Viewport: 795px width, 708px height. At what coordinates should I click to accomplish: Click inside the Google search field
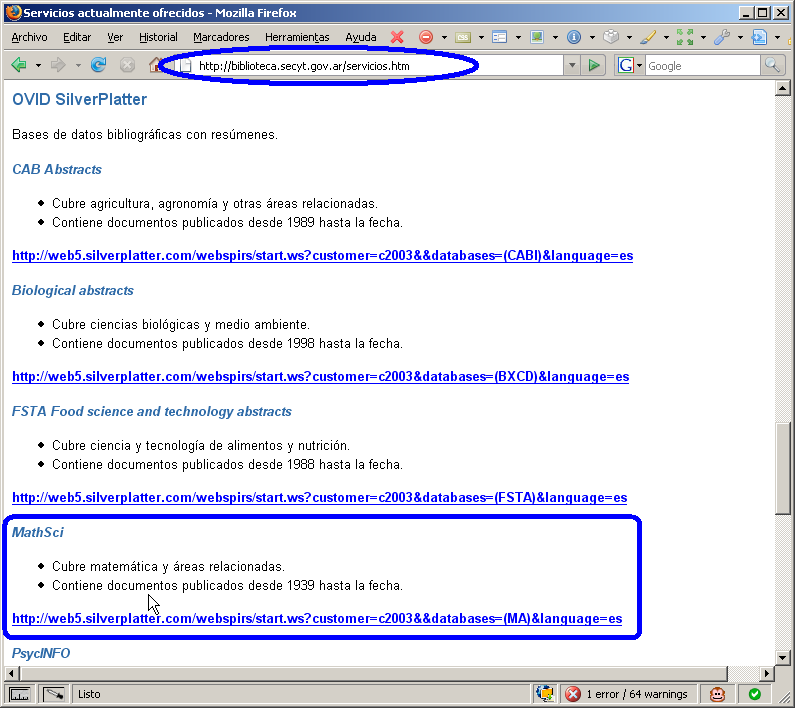pos(700,65)
